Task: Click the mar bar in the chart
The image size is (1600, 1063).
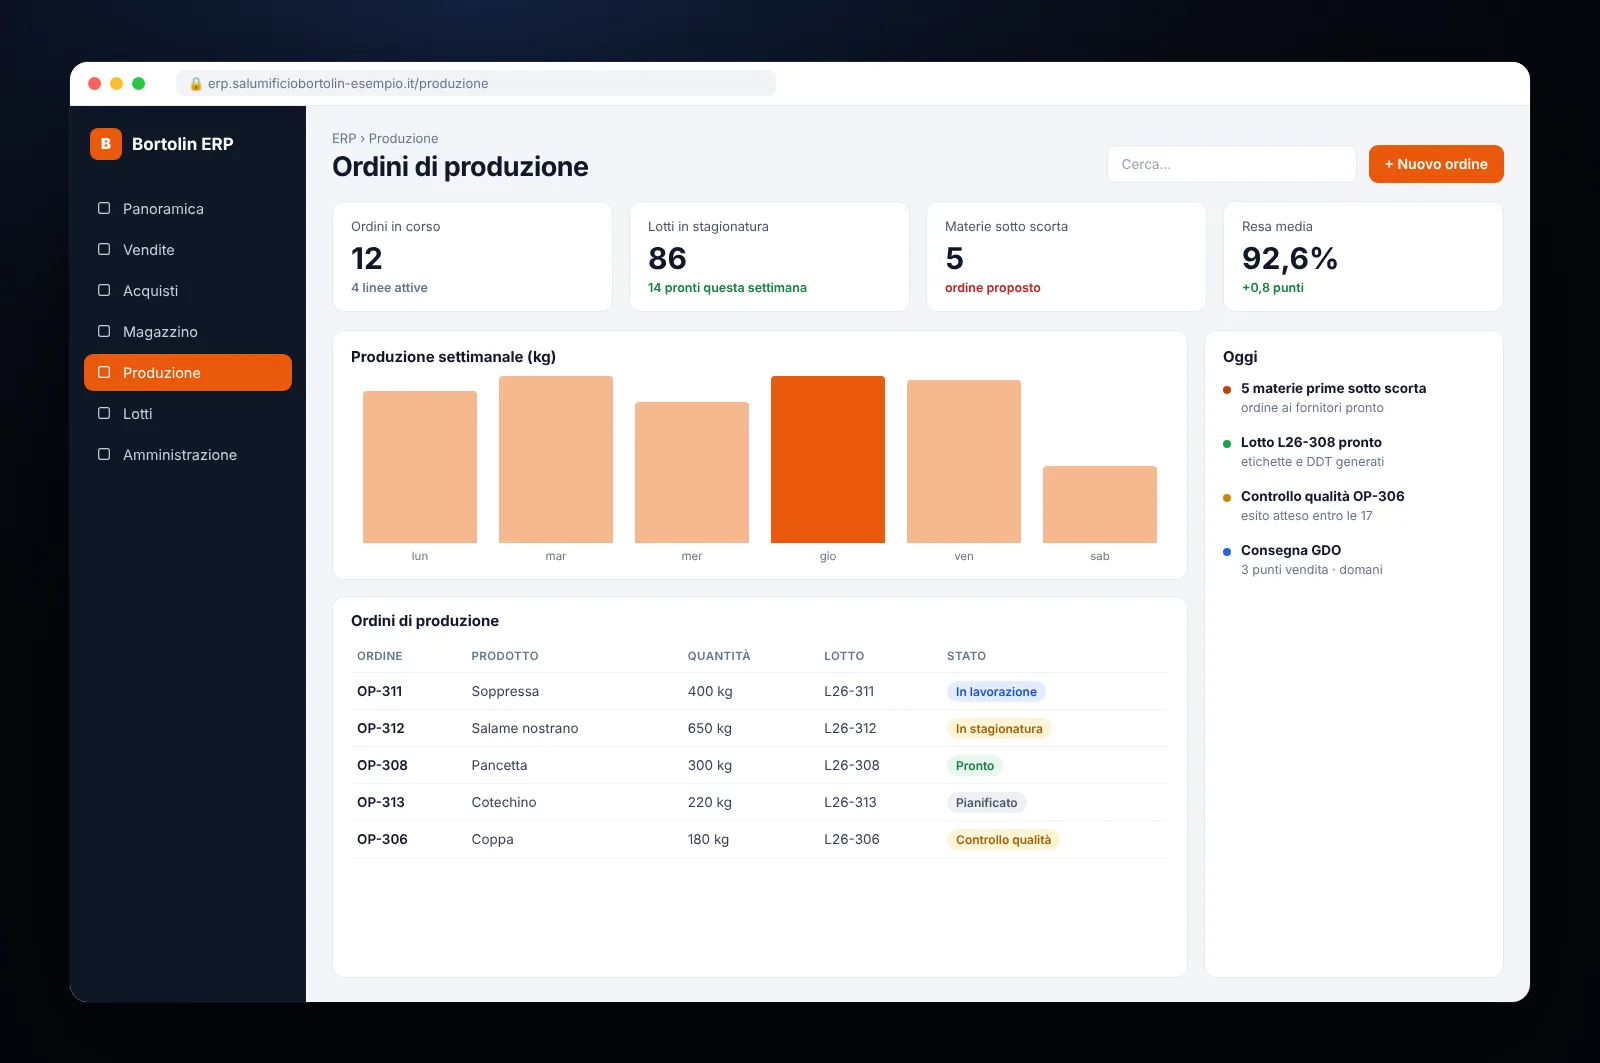Action: point(556,460)
